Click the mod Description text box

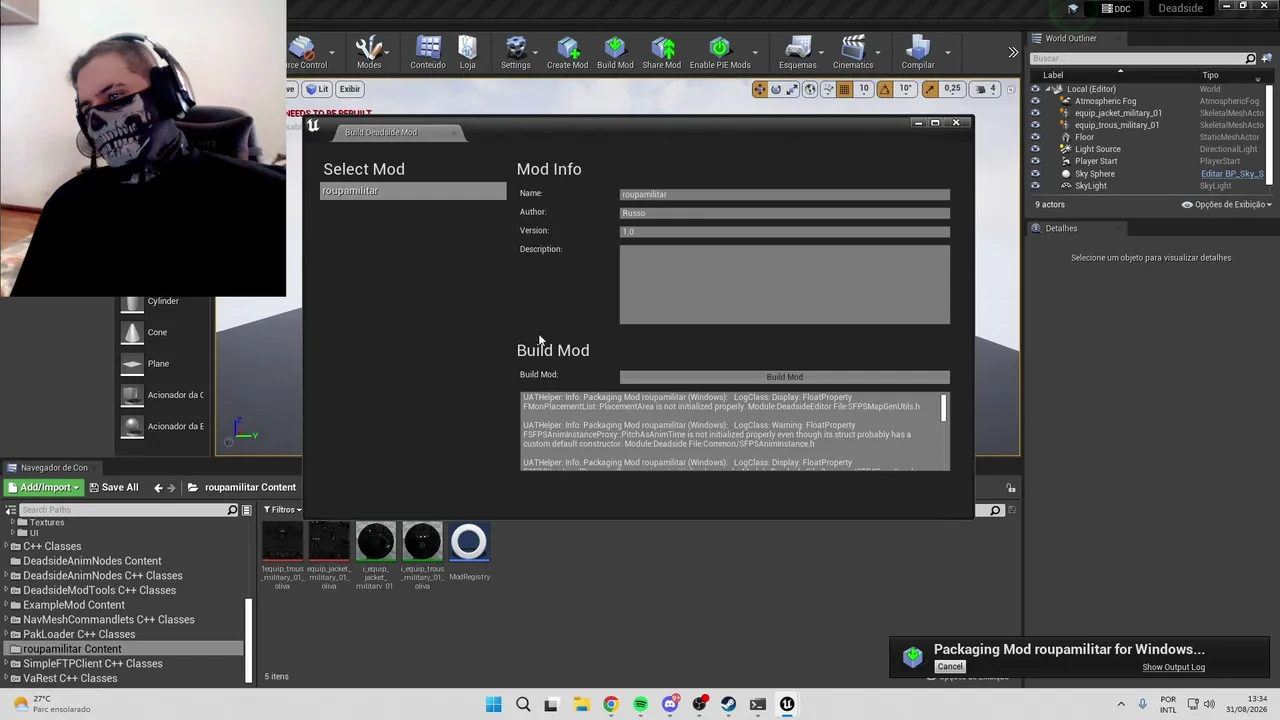tap(784, 284)
